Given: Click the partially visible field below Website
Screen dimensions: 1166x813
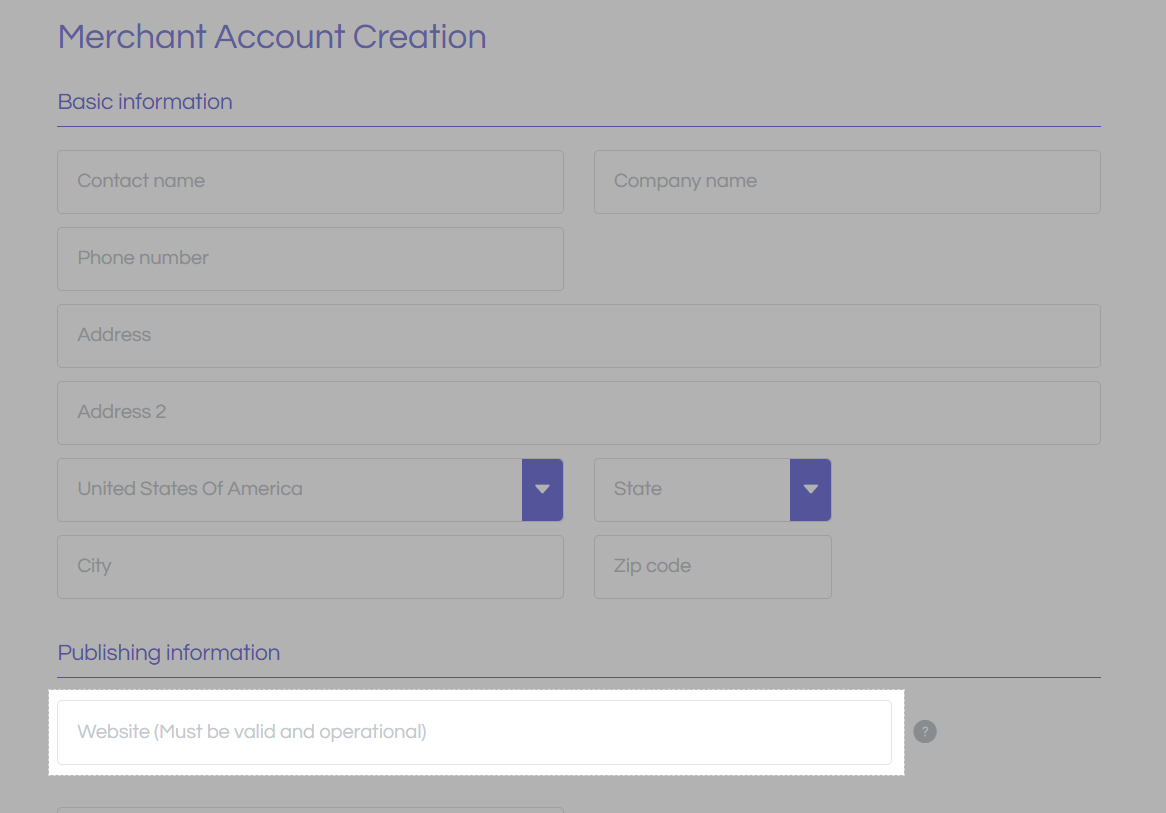Looking at the screenshot, I should click(x=310, y=810).
